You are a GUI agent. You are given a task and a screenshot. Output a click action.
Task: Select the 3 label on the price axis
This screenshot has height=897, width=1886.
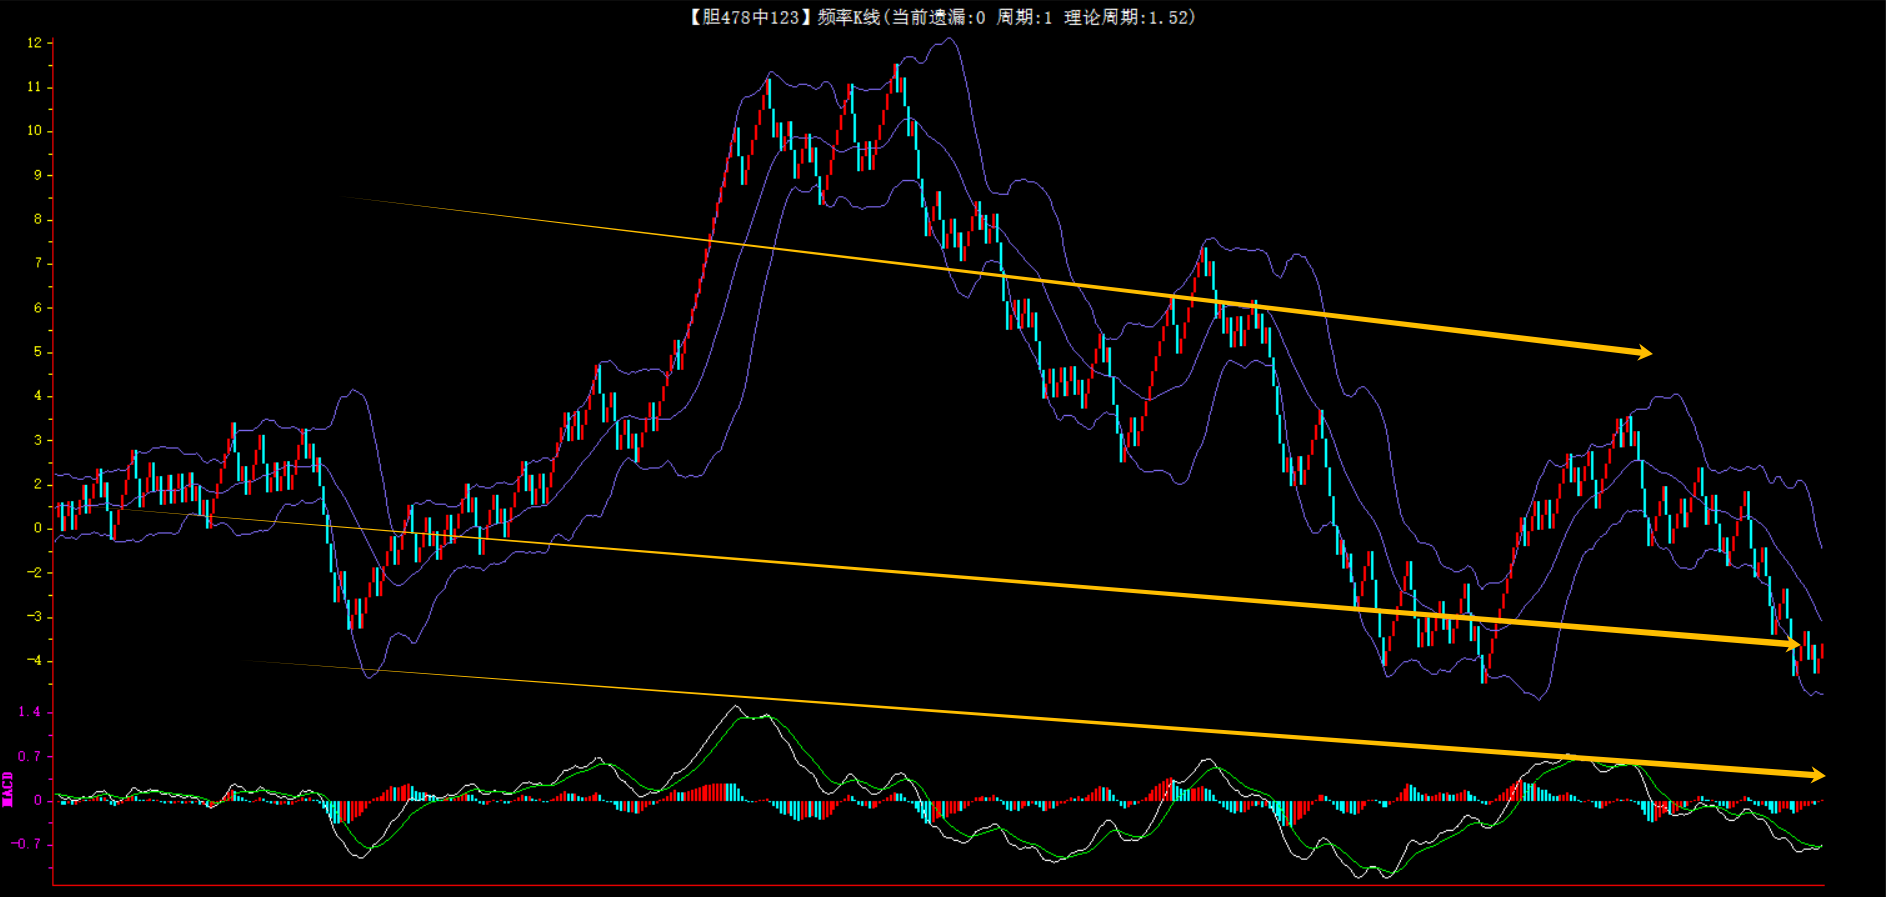tap(38, 440)
